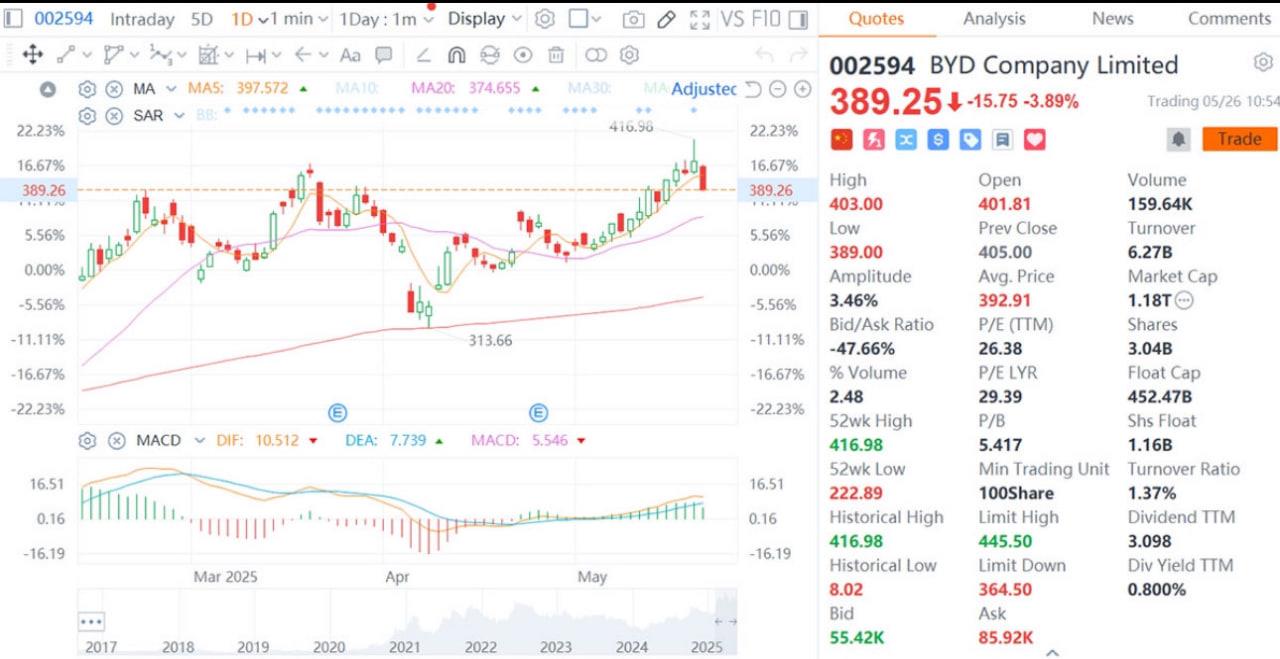
Task: Click the overlapping circles toolbar icon
Action: [596, 55]
